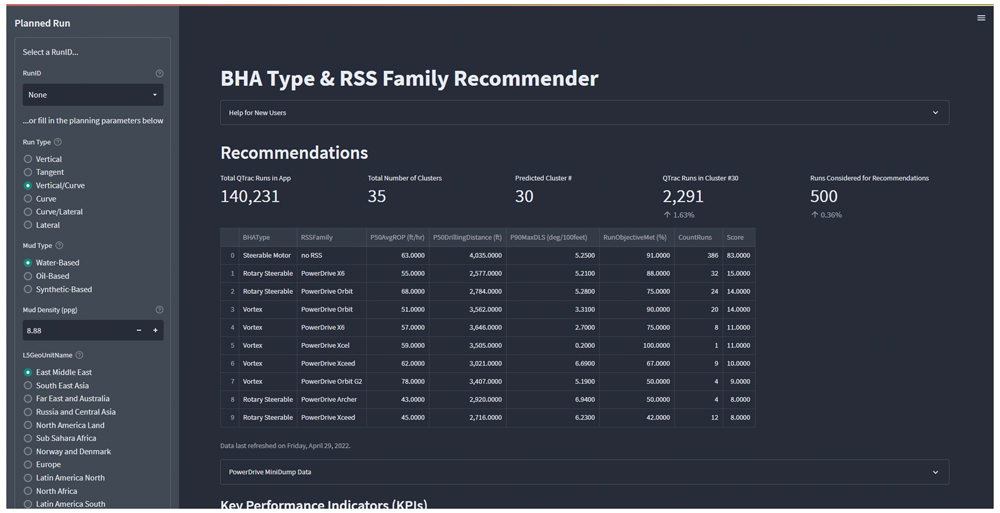Click the help icon next to RunID
The width and height of the screenshot is (1000, 513).
159,74
